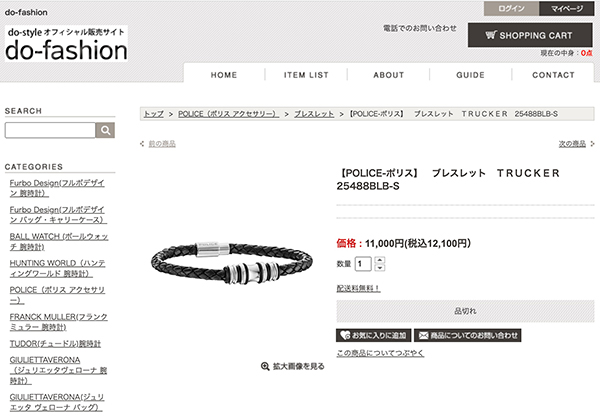Go to the next product arrow link
The image size is (600, 417).
[x=576, y=144]
